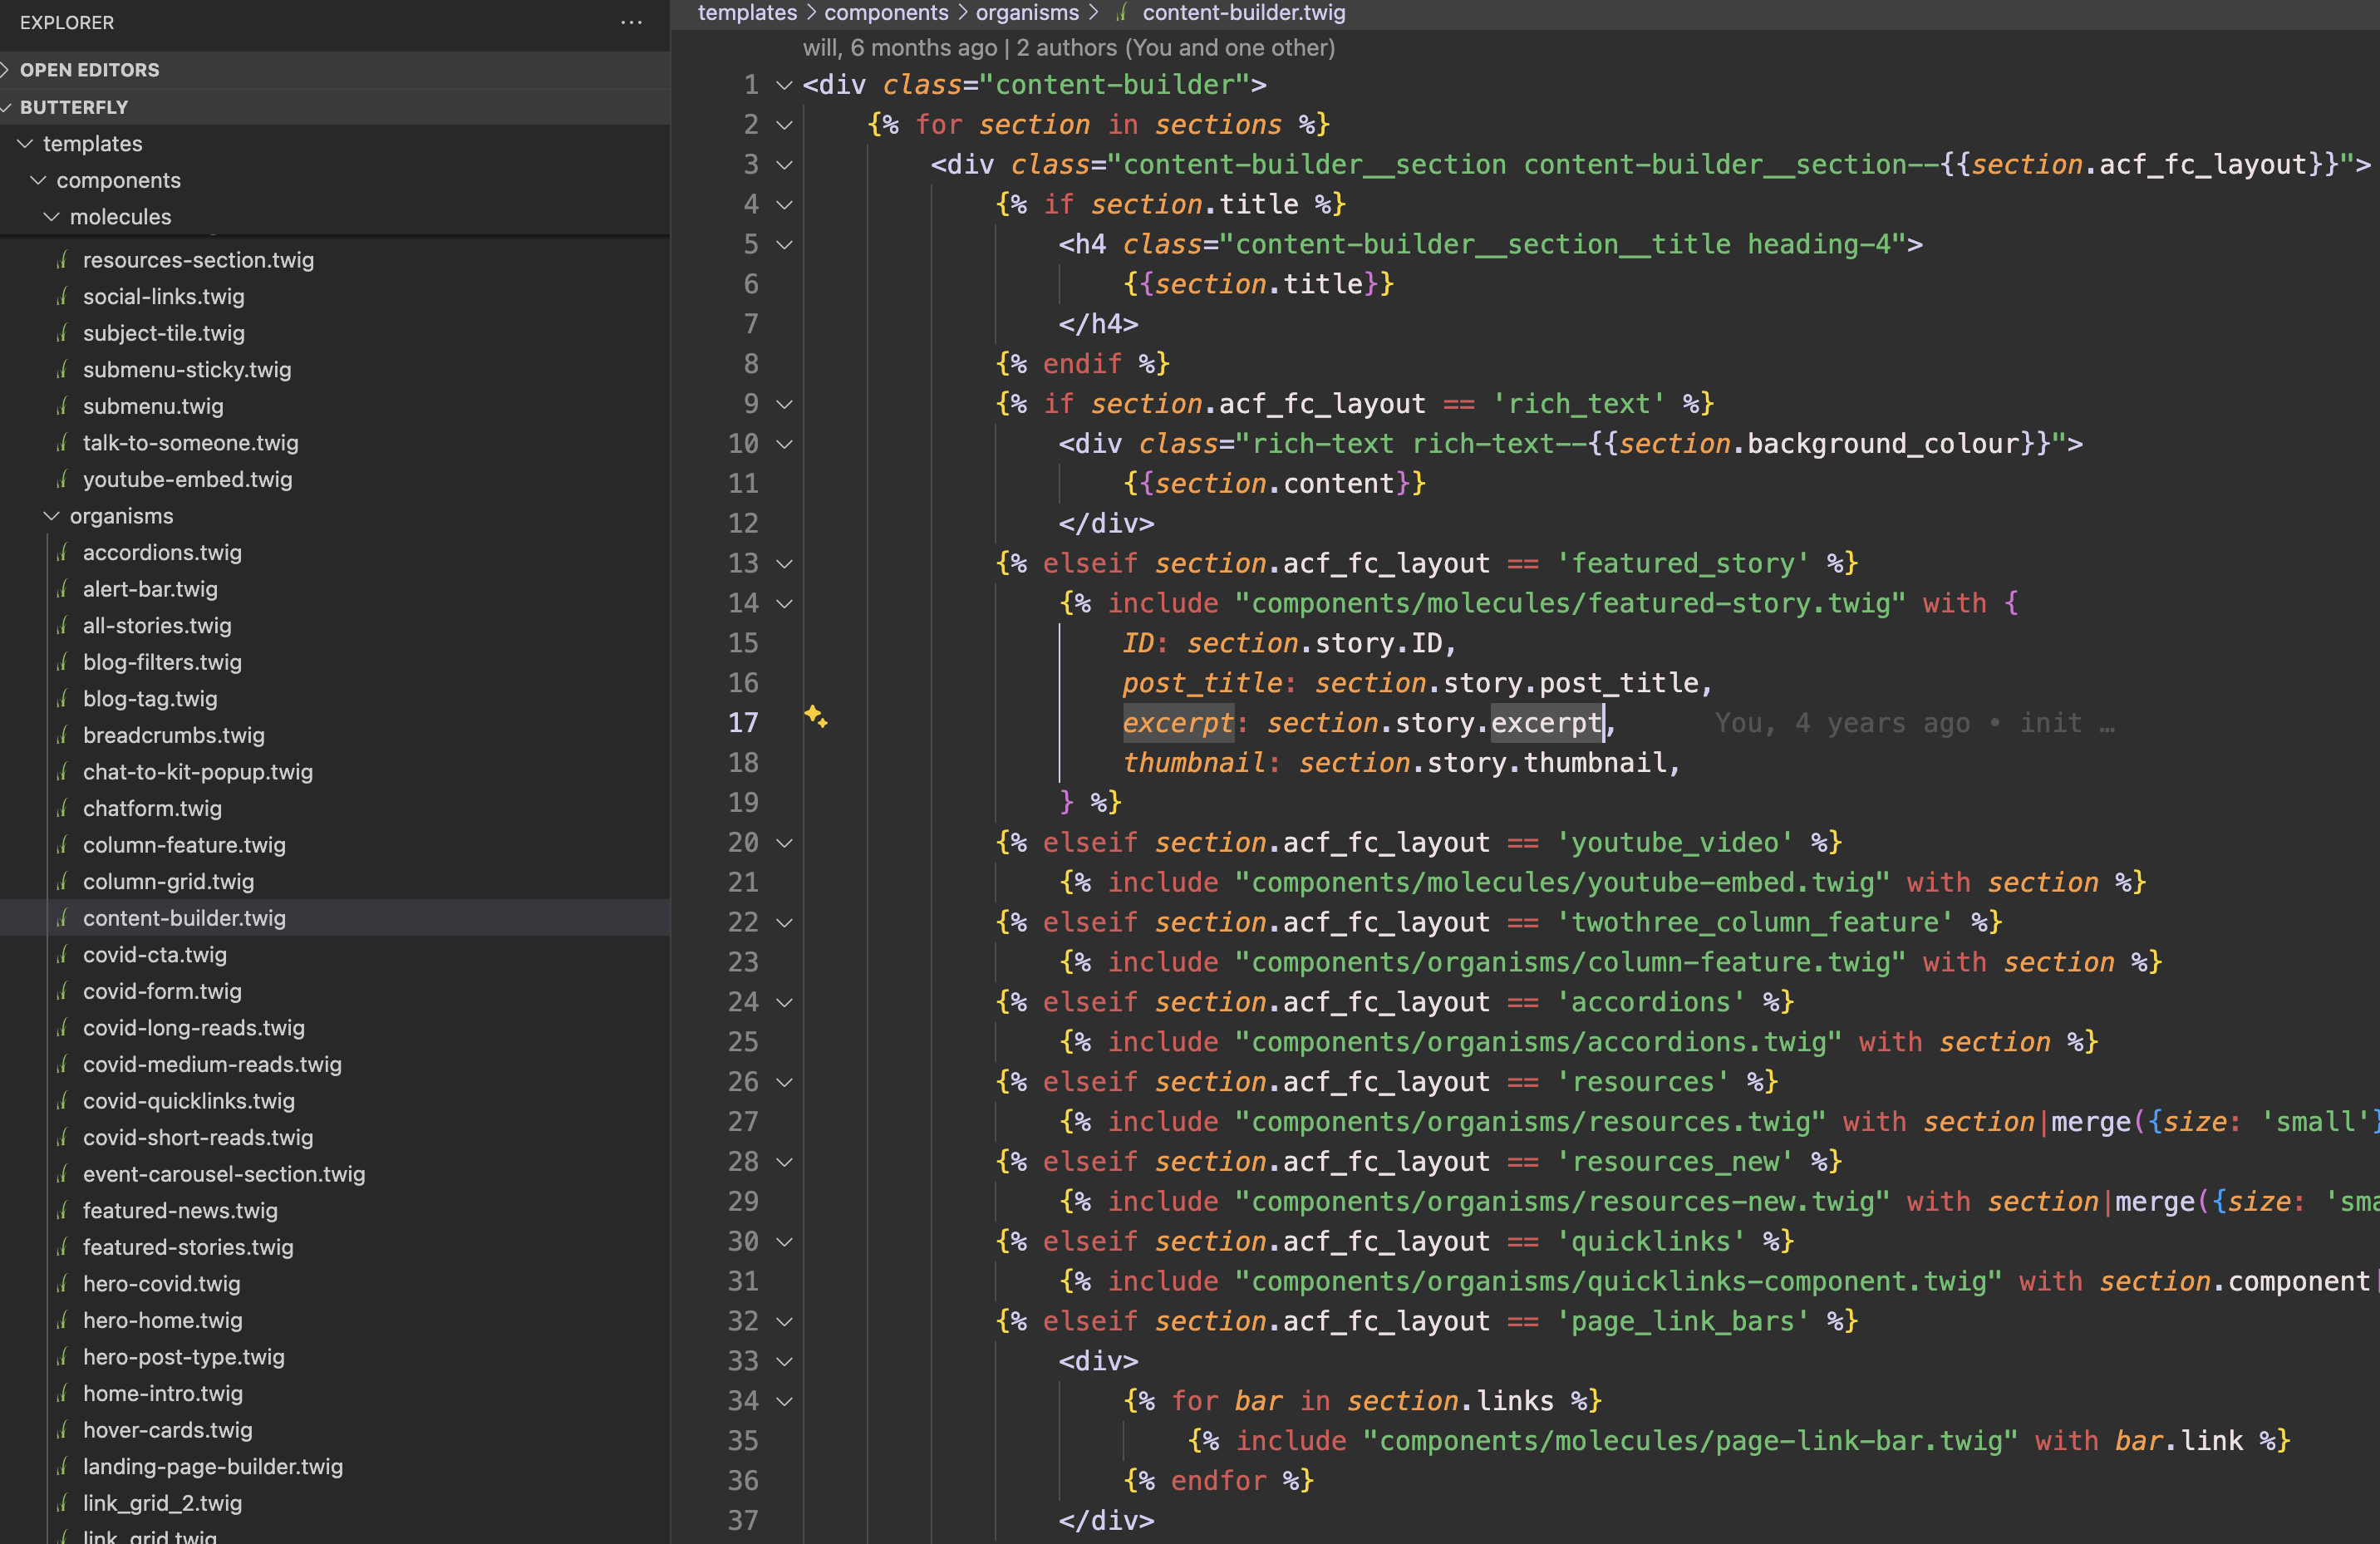The width and height of the screenshot is (2380, 1544).
Task: Select covid-form.twig in the Explorer
Action: tap(162, 991)
